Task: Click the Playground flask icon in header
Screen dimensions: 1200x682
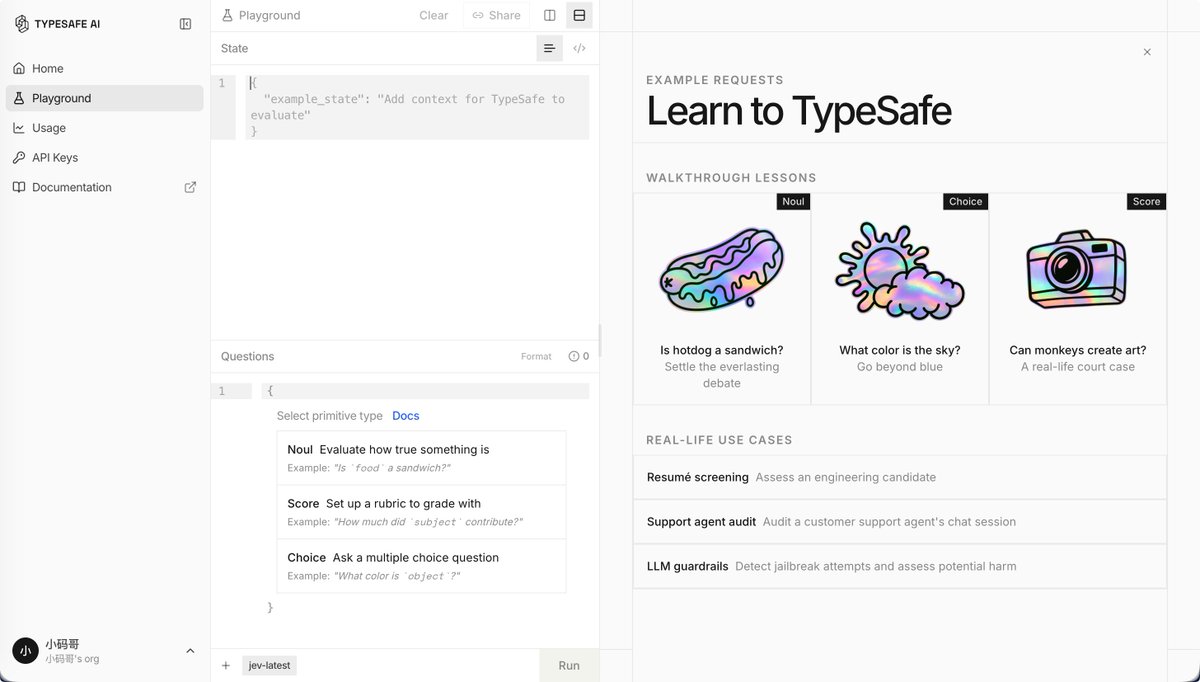Action: [228, 15]
